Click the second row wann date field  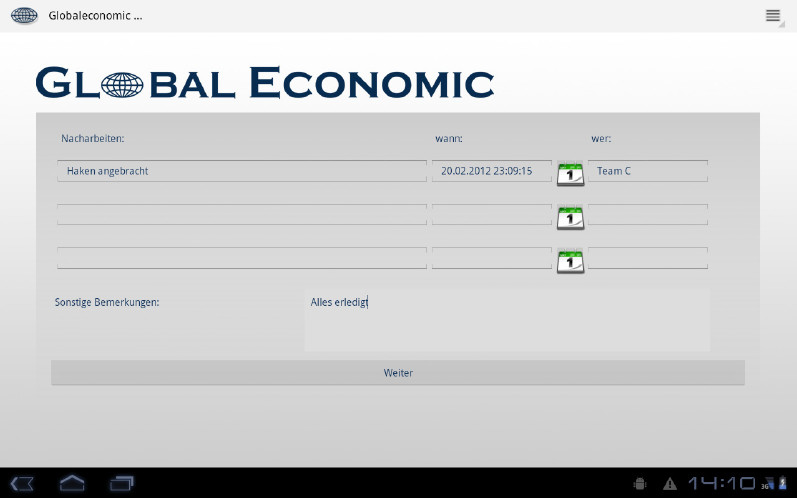click(492, 214)
